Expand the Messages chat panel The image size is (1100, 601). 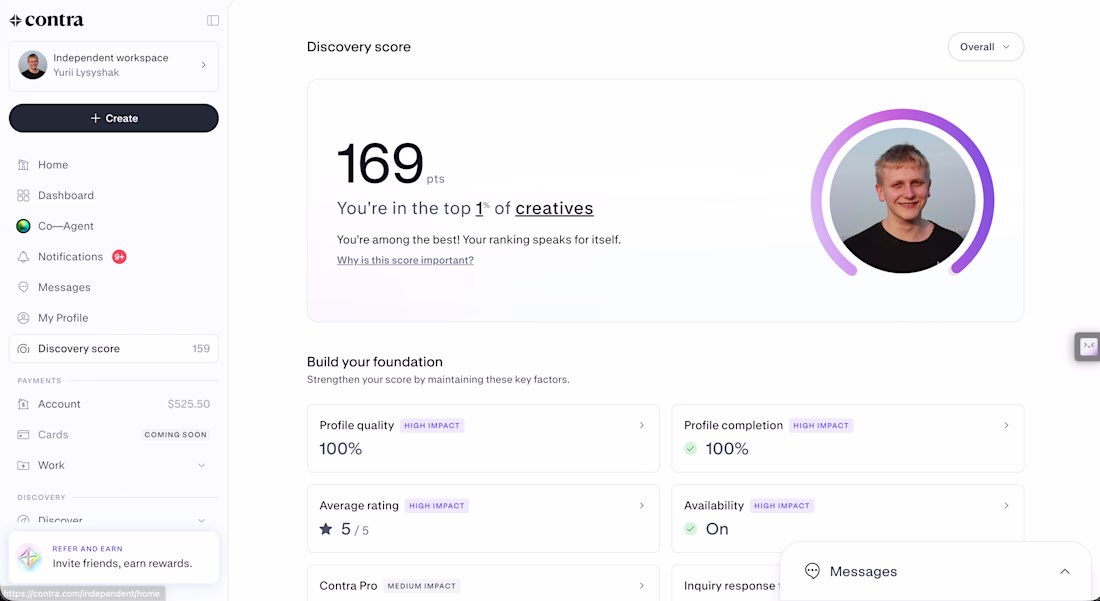point(1064,572)
